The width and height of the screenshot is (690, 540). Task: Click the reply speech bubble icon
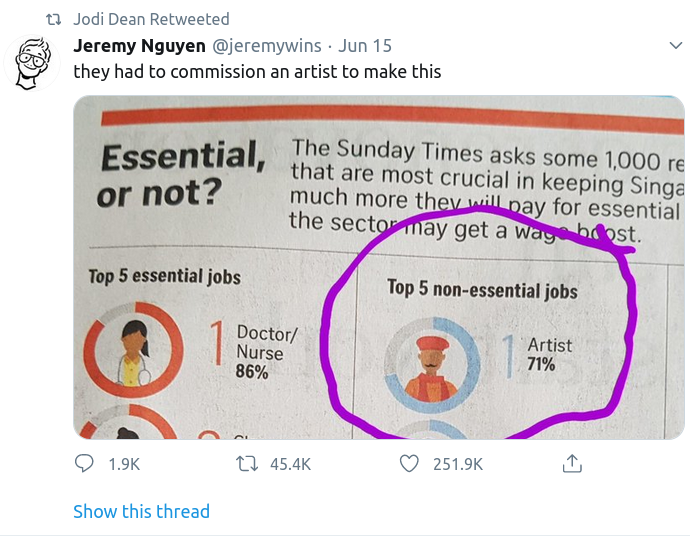(85, 464)
